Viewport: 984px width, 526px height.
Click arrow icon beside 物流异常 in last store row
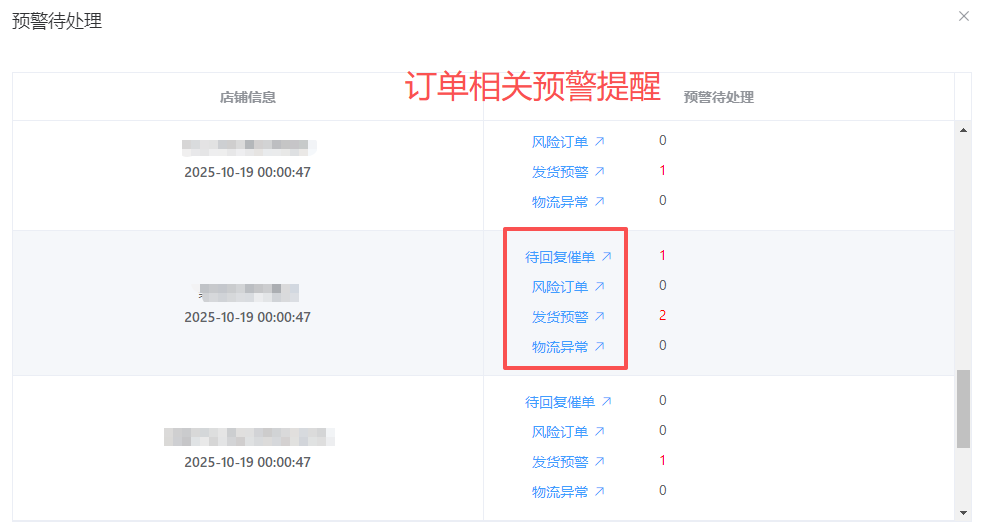pyautogui.click(x=599, y=492)
